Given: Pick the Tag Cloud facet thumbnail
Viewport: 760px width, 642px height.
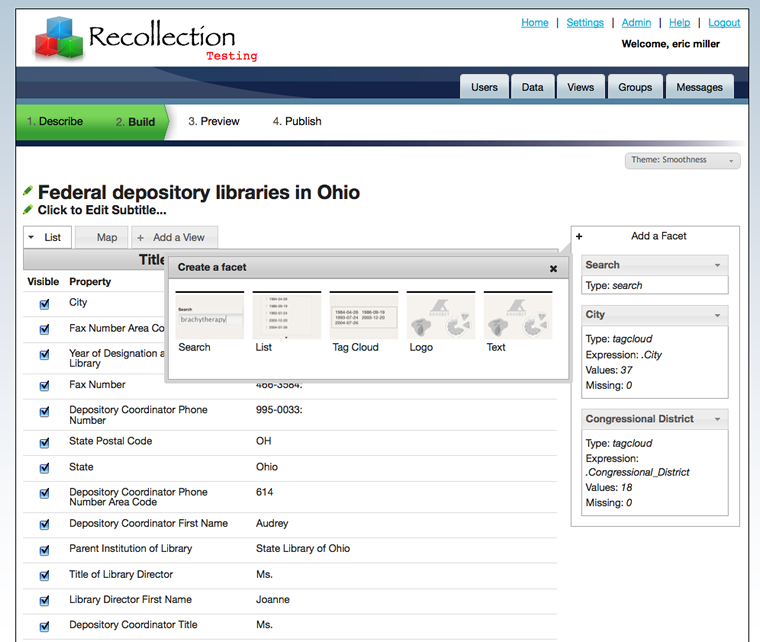Looking at the screenshot, I should pyautogui.click(x=364, y=316).
